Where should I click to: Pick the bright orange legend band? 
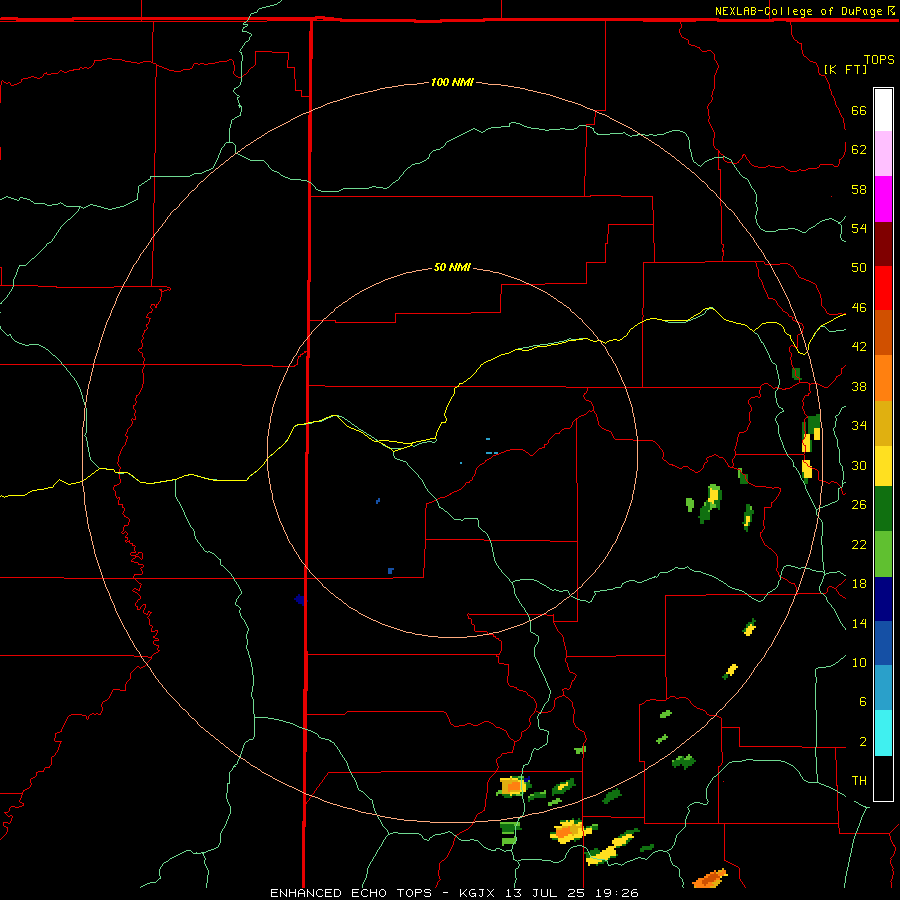[883, 378]
